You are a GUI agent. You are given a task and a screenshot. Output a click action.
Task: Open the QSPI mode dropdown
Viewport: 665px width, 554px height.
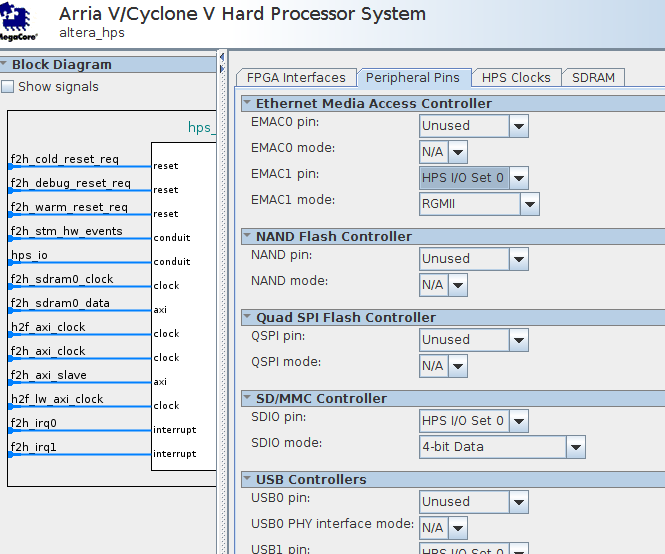click(x=443, y=366)
